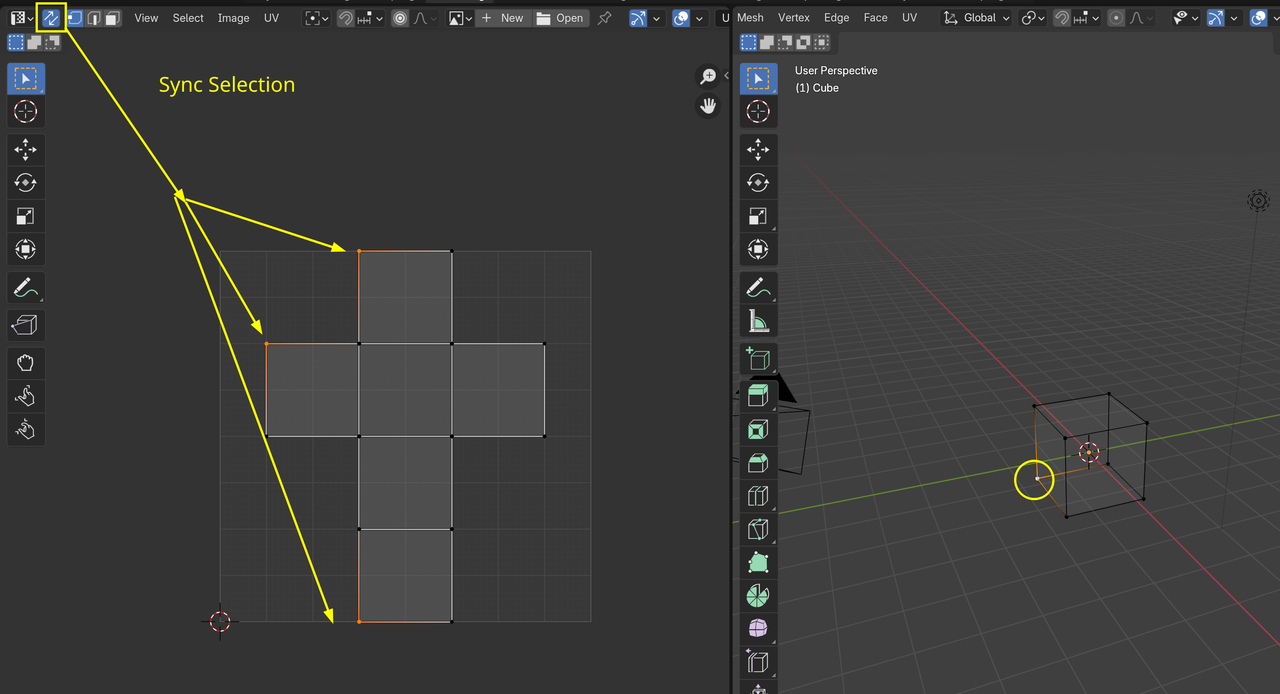The height and width of the screenshot is (694, 1280).
Task: Open the Mesh menu
Action: (750, 18)
